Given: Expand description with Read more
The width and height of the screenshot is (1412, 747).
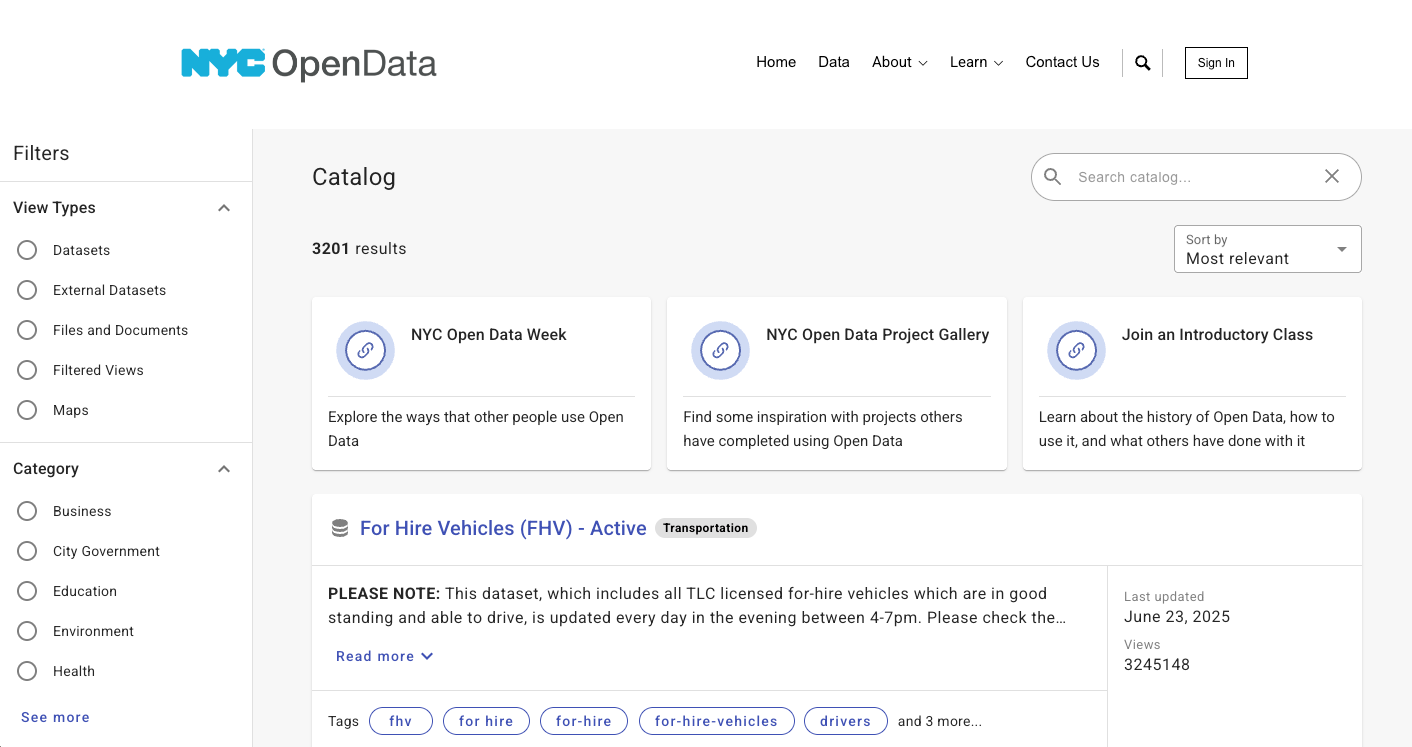Looking at the screenshot, I should [384, 656].
